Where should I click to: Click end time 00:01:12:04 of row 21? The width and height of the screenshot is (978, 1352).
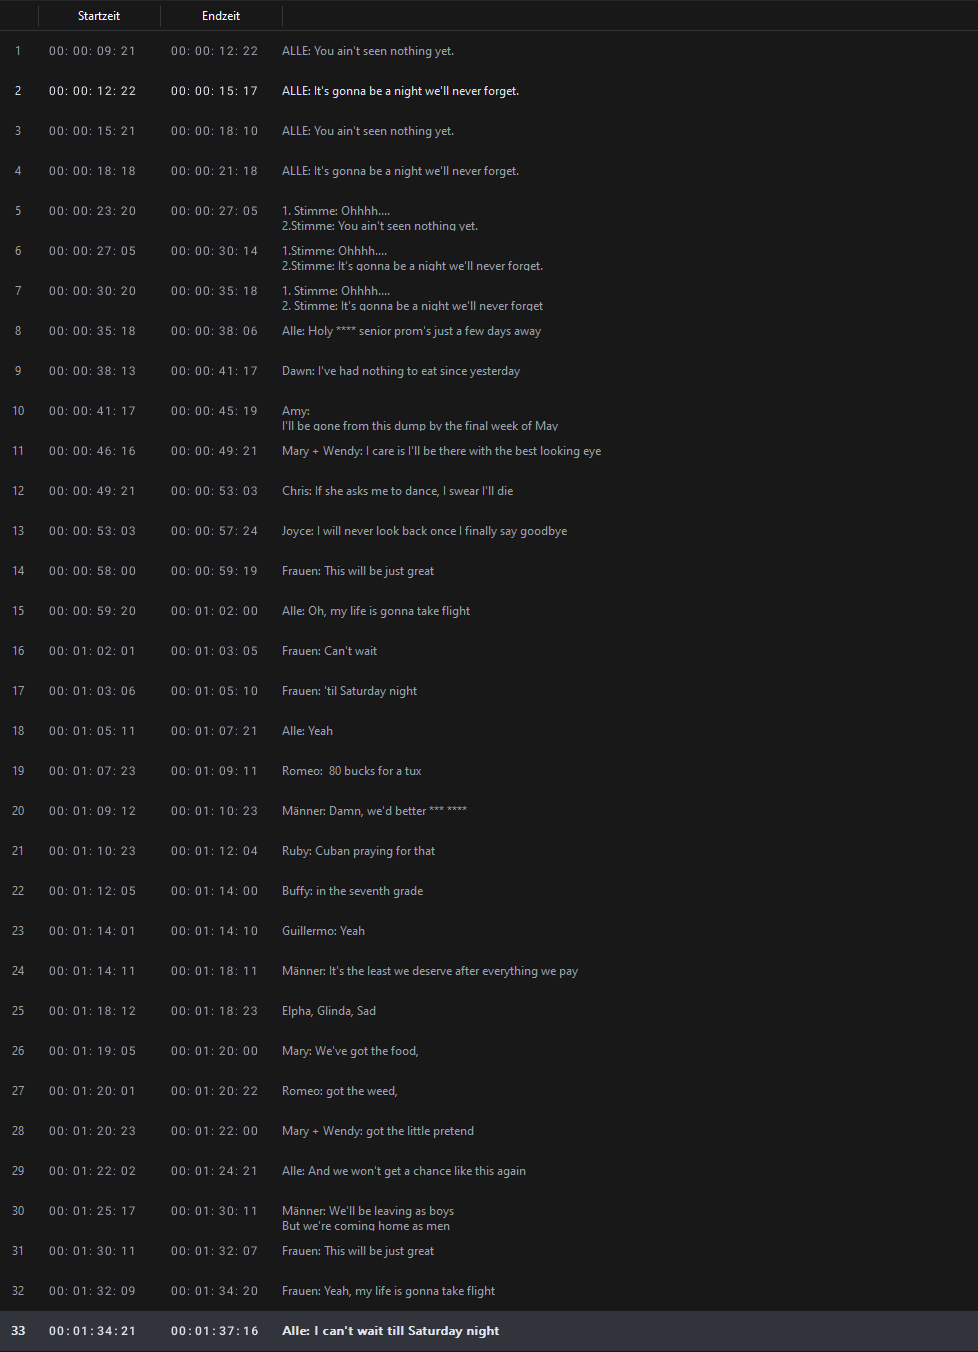(214, 851)
